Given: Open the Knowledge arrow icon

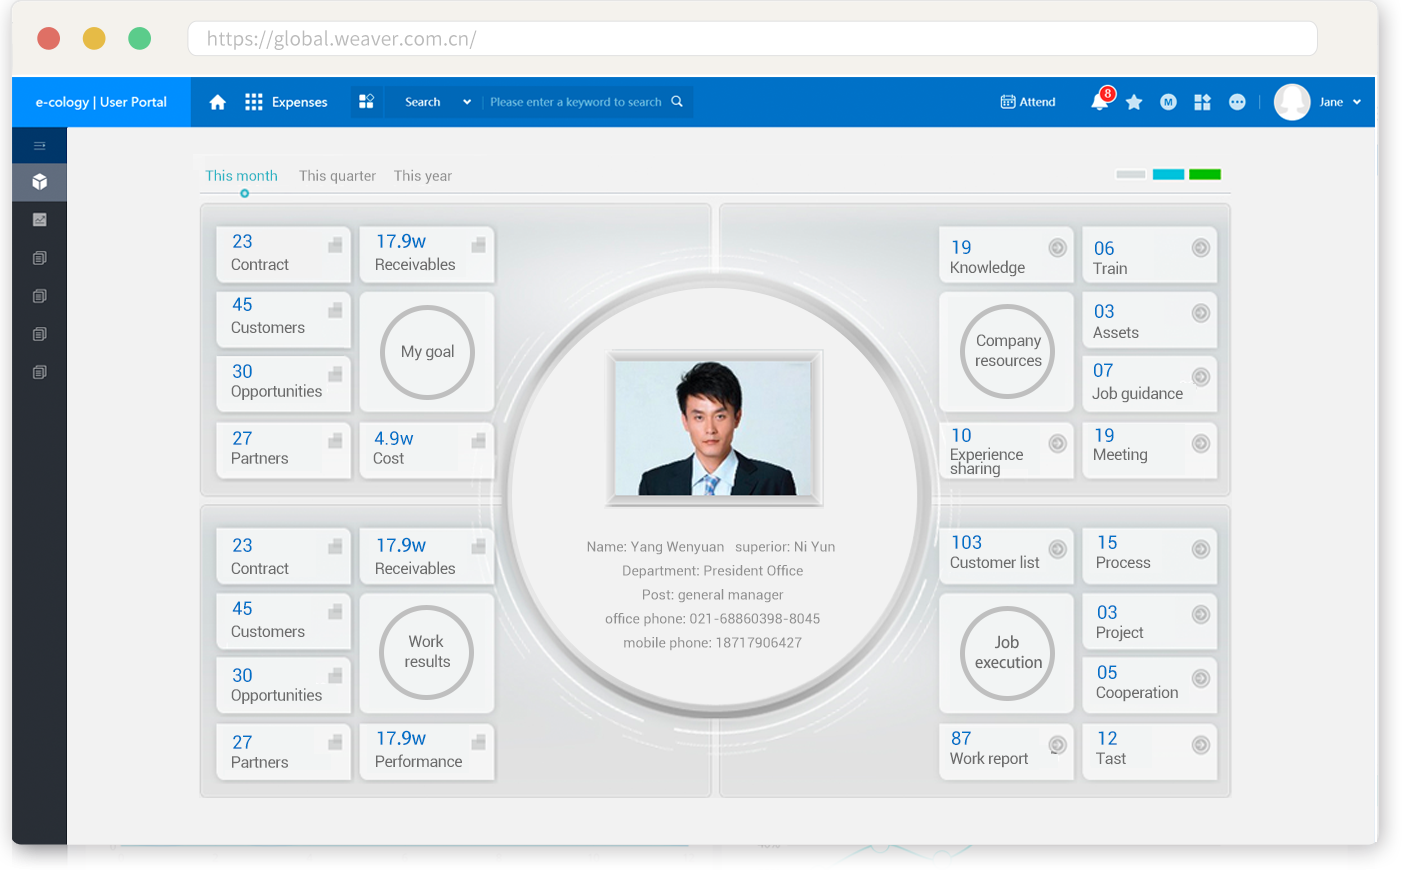Looking at the screenshot, I should click(x=1057, y=248).
